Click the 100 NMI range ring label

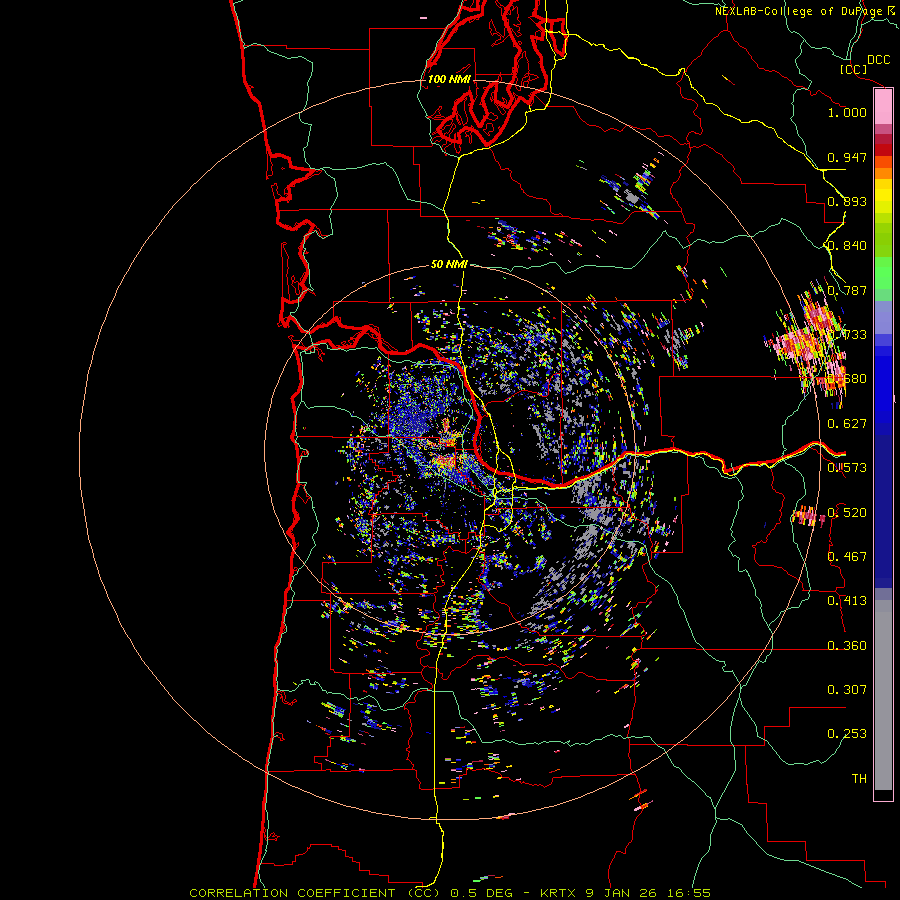tap(449, 79)
